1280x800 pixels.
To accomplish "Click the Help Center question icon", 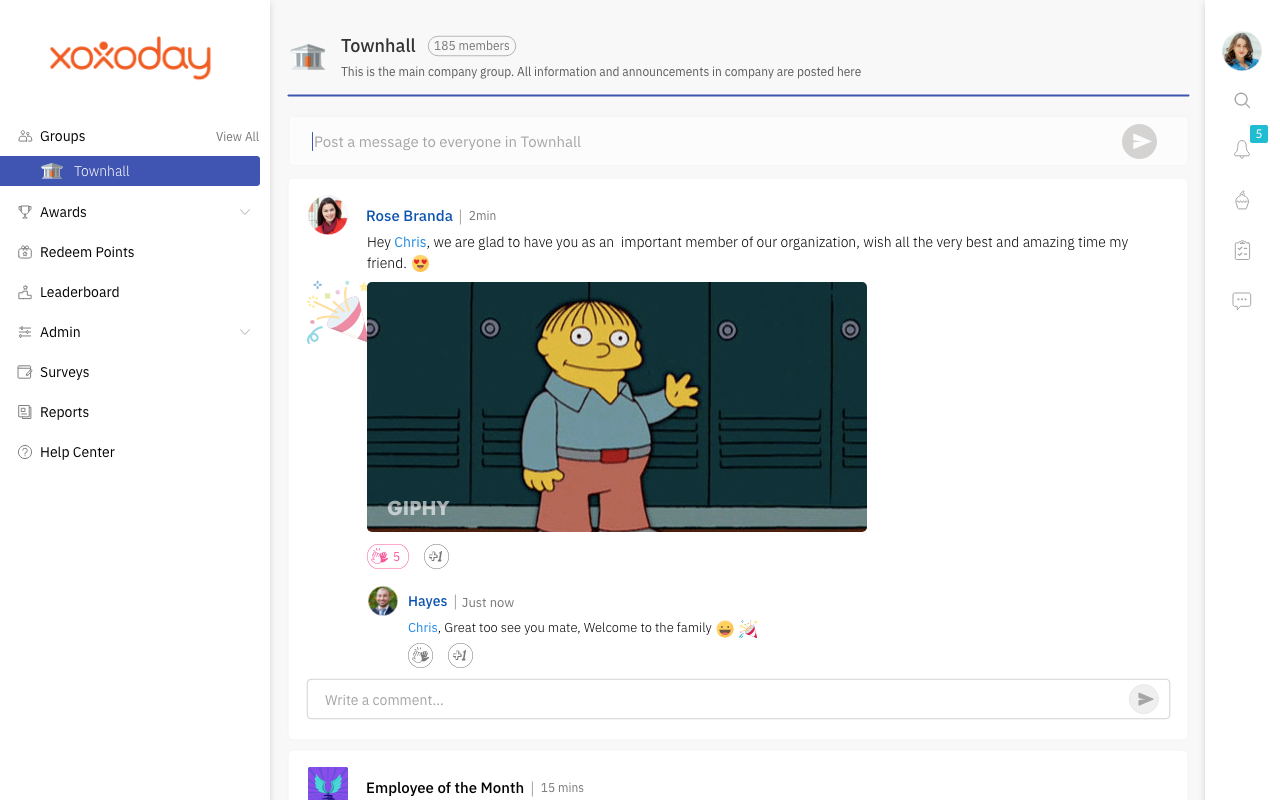I will click(26, 452).
